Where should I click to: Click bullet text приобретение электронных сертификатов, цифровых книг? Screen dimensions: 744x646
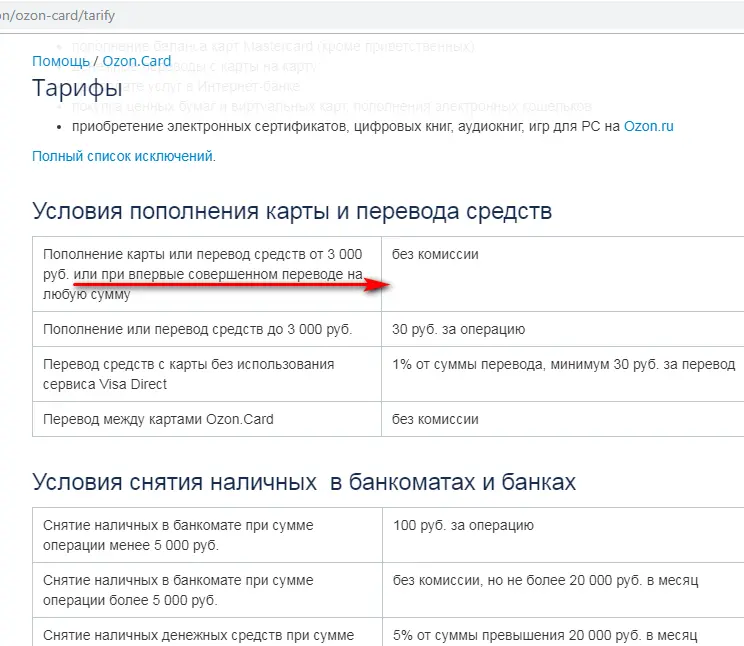click(x=346, y=126)
